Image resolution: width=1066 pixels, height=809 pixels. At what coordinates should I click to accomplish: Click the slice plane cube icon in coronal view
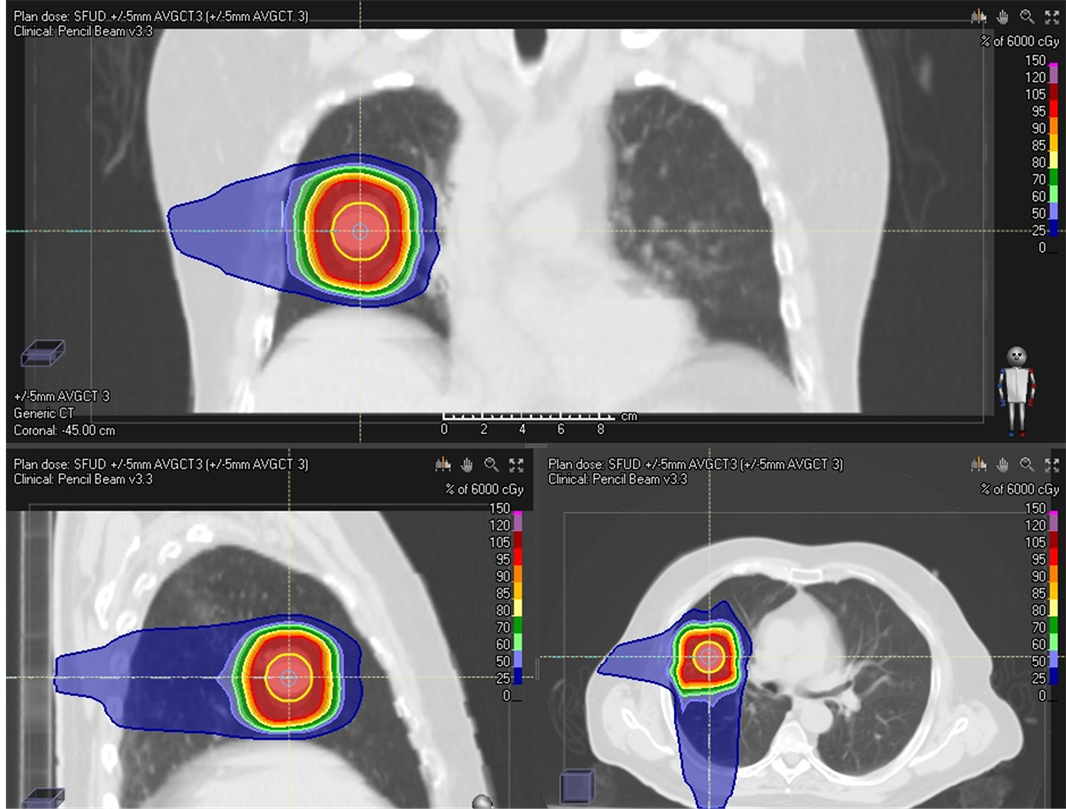tap(42, 354)
